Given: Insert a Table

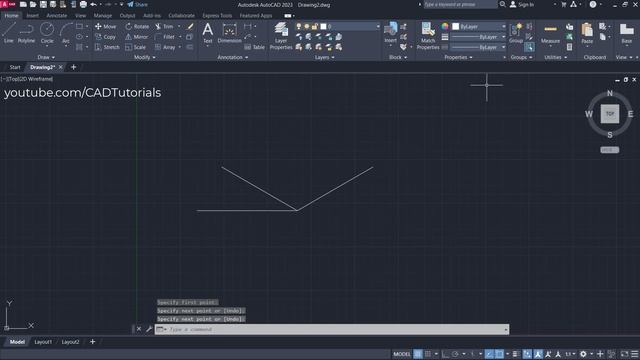Looking at the screenshot, I should (x=254, y=47).
